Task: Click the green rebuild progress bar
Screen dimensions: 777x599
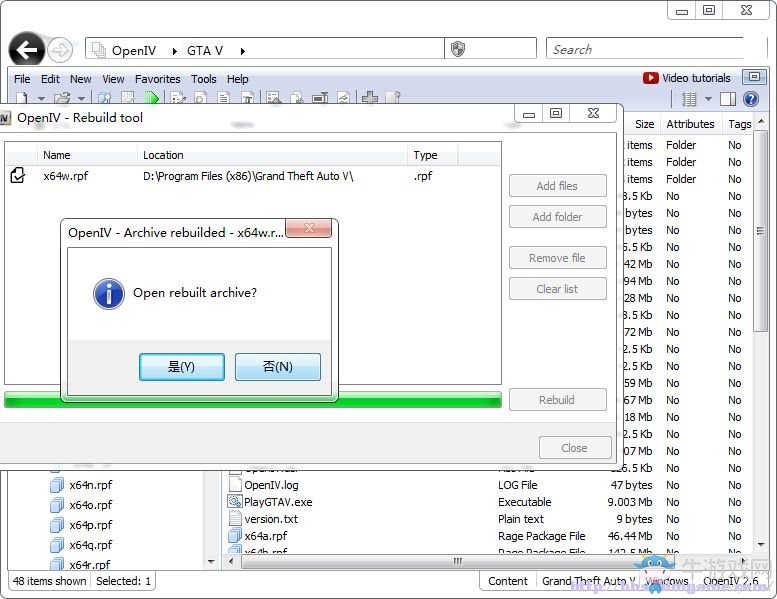Action: (x=253, y=399)
